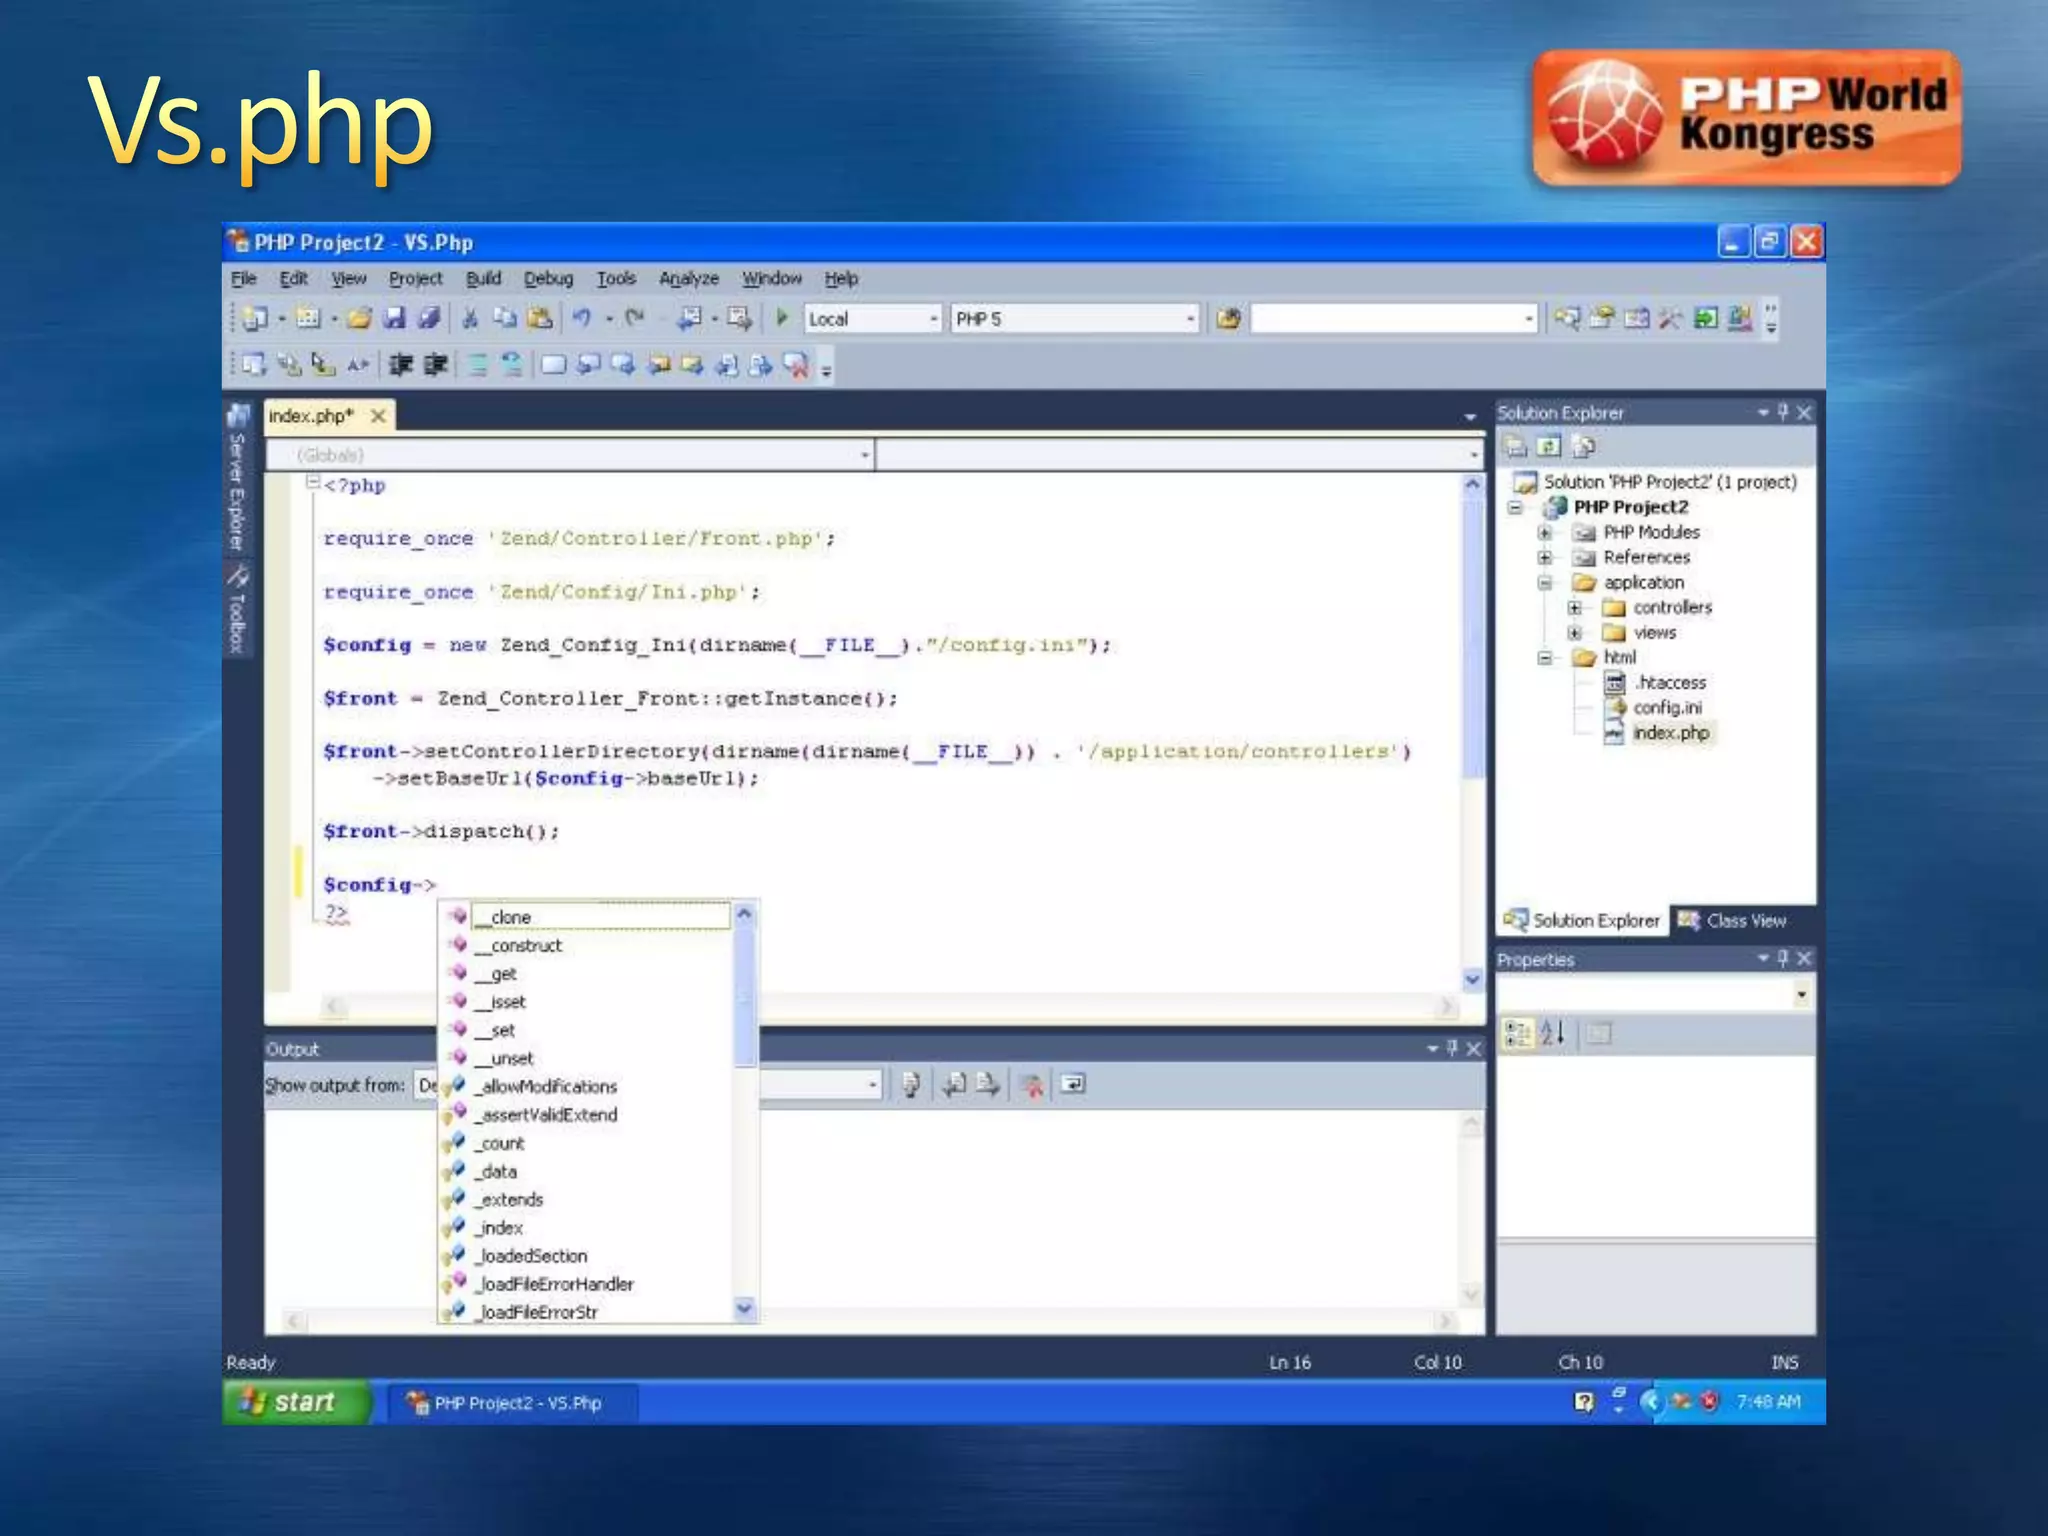The image size is (2048, 1536).
Task: Open the Project menu
Action: point(415,278)
